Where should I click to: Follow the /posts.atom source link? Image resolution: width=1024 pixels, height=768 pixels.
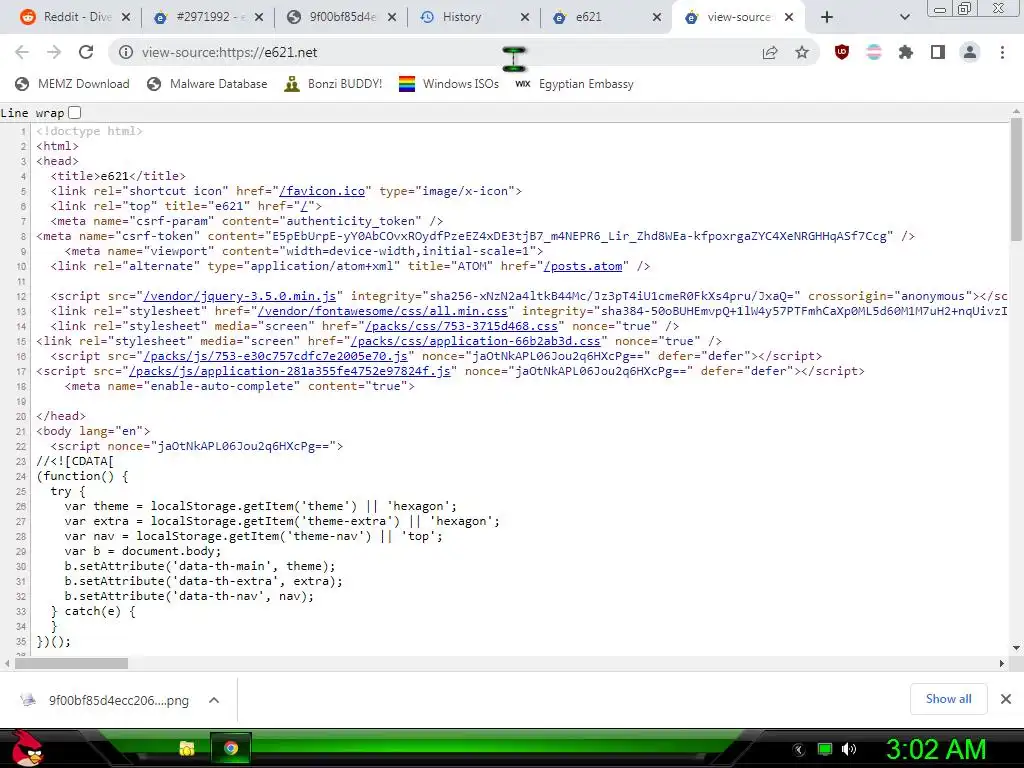pyautogui.click(x=583, y=266)
